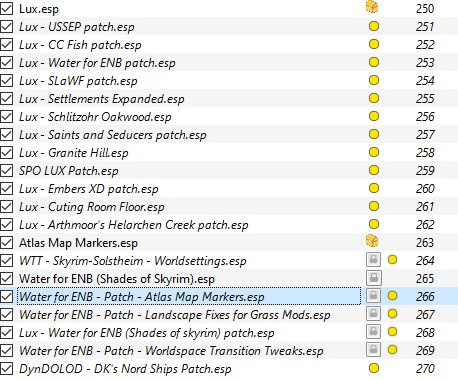Click lock icon of Worldspace Transition Tweaks patch

(x=373, y=350)
